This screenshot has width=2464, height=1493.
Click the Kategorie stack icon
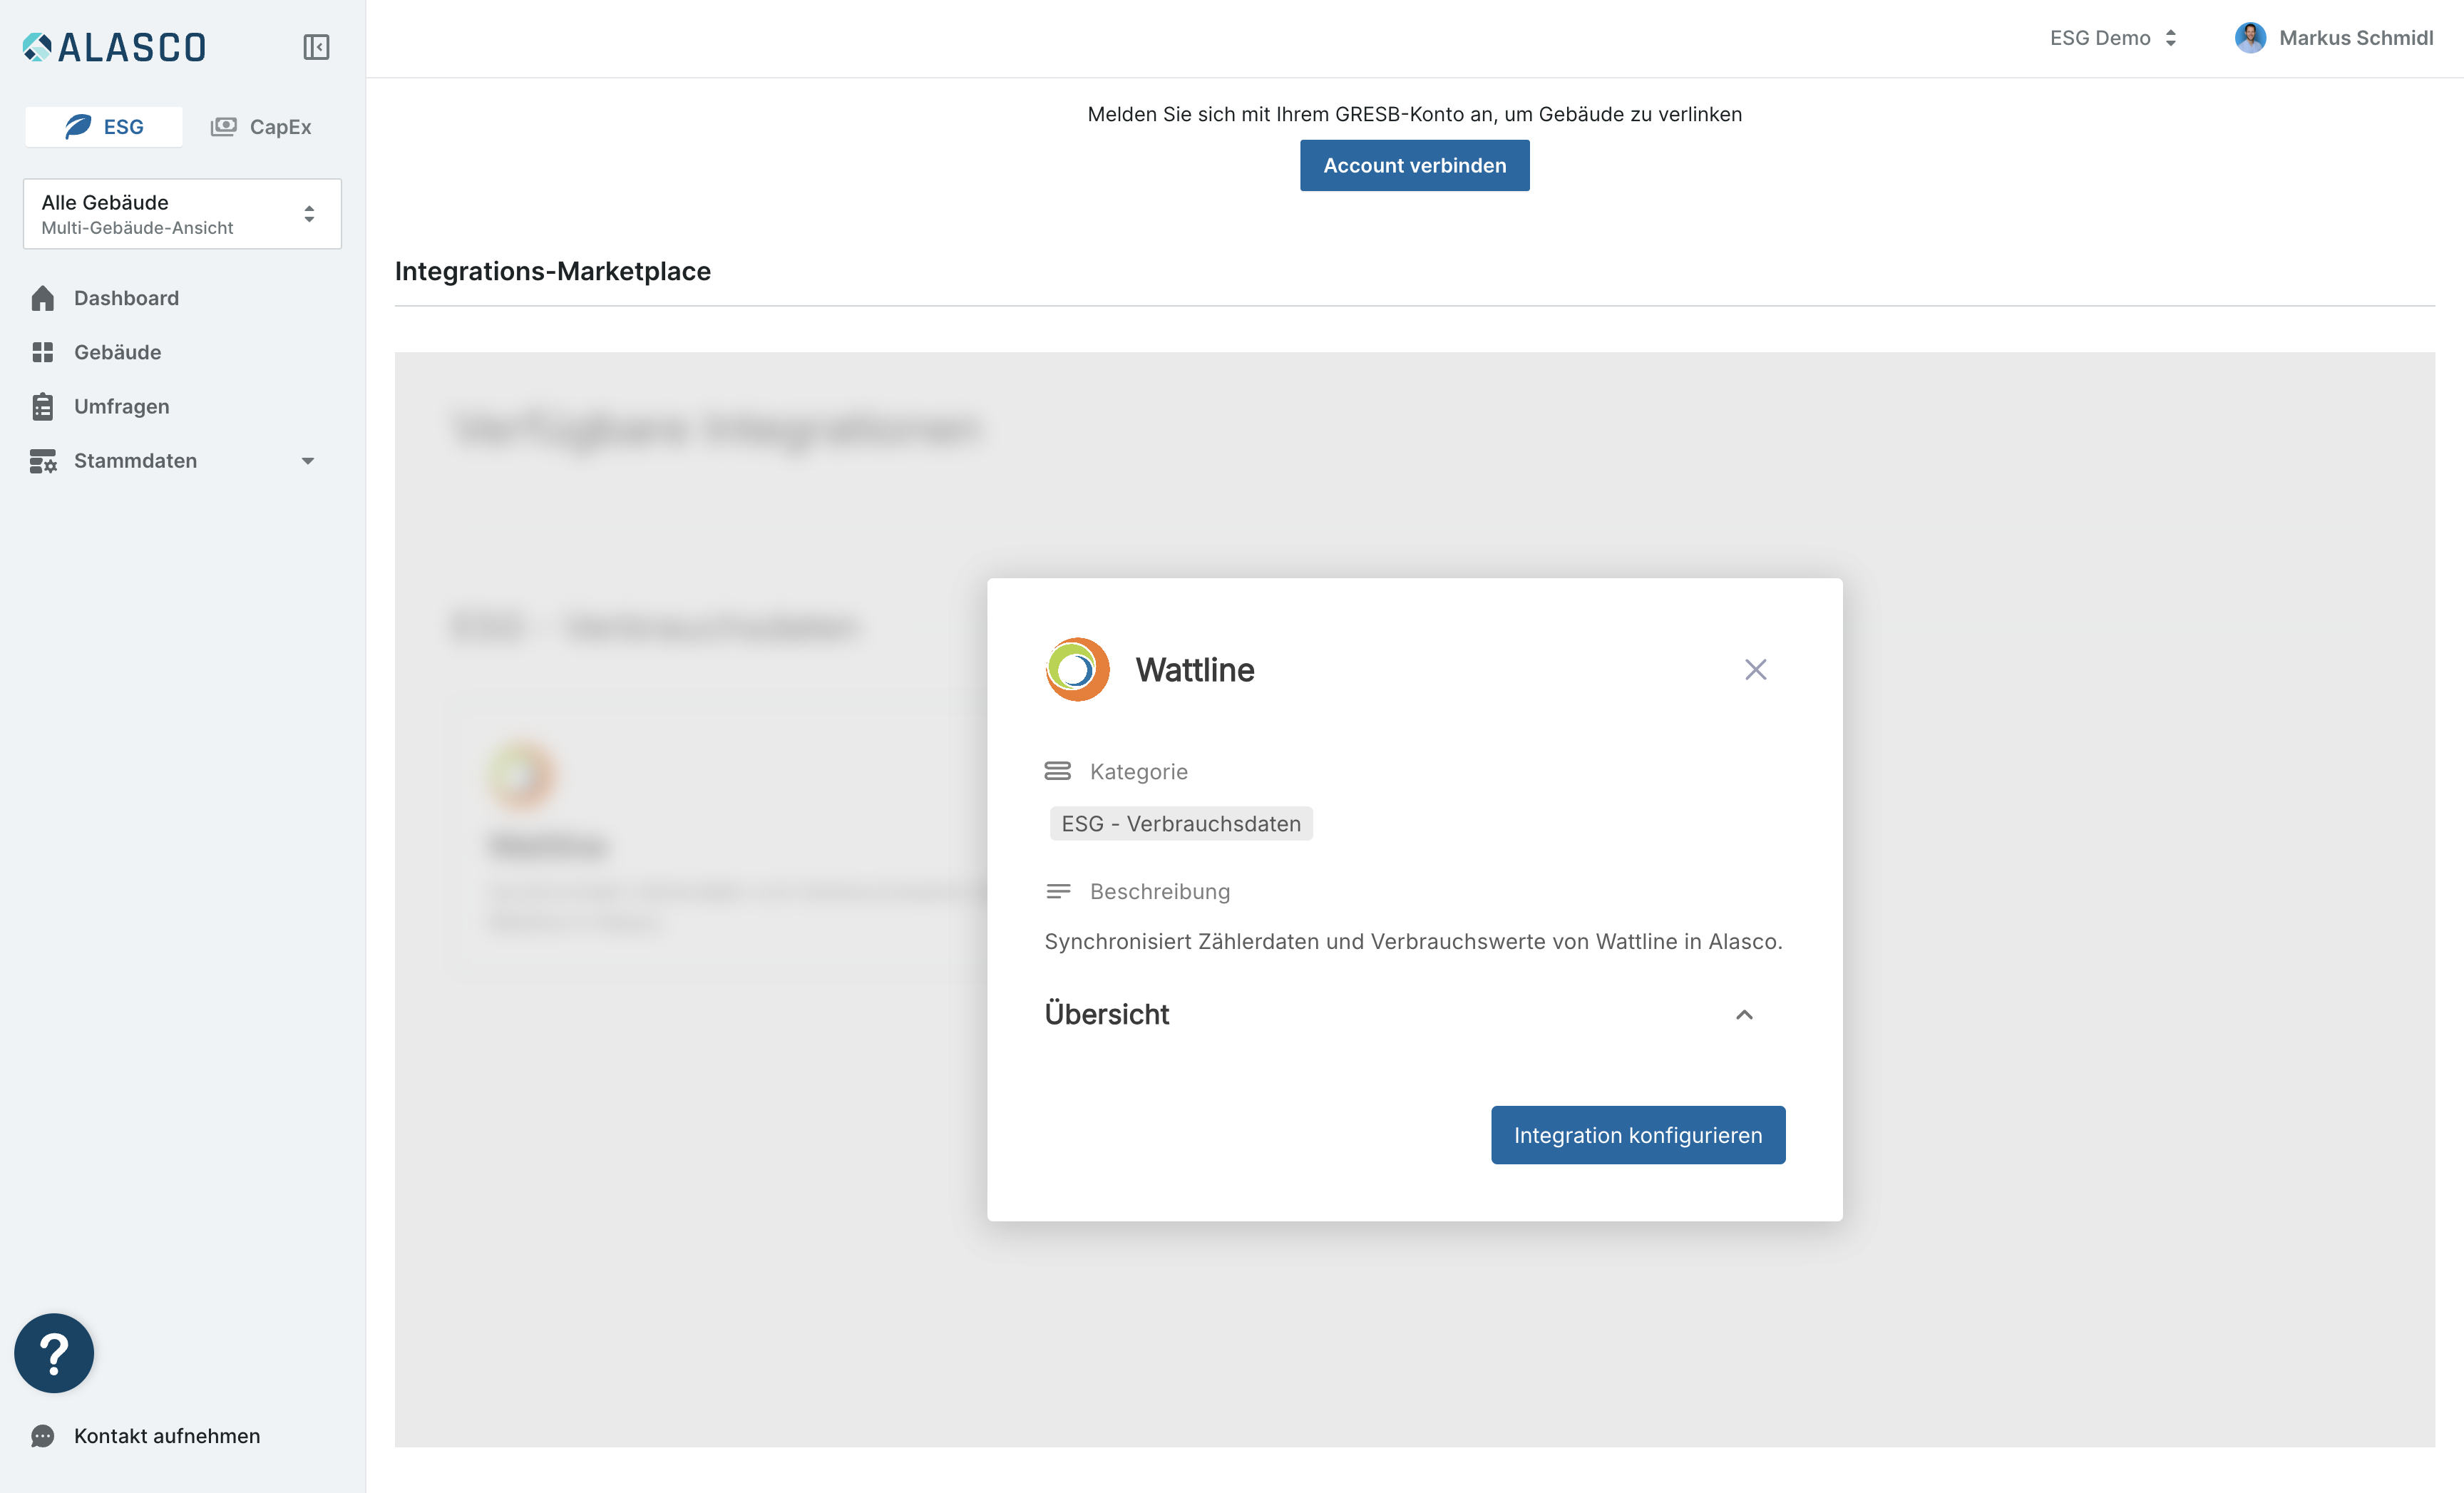(1057, 771)
